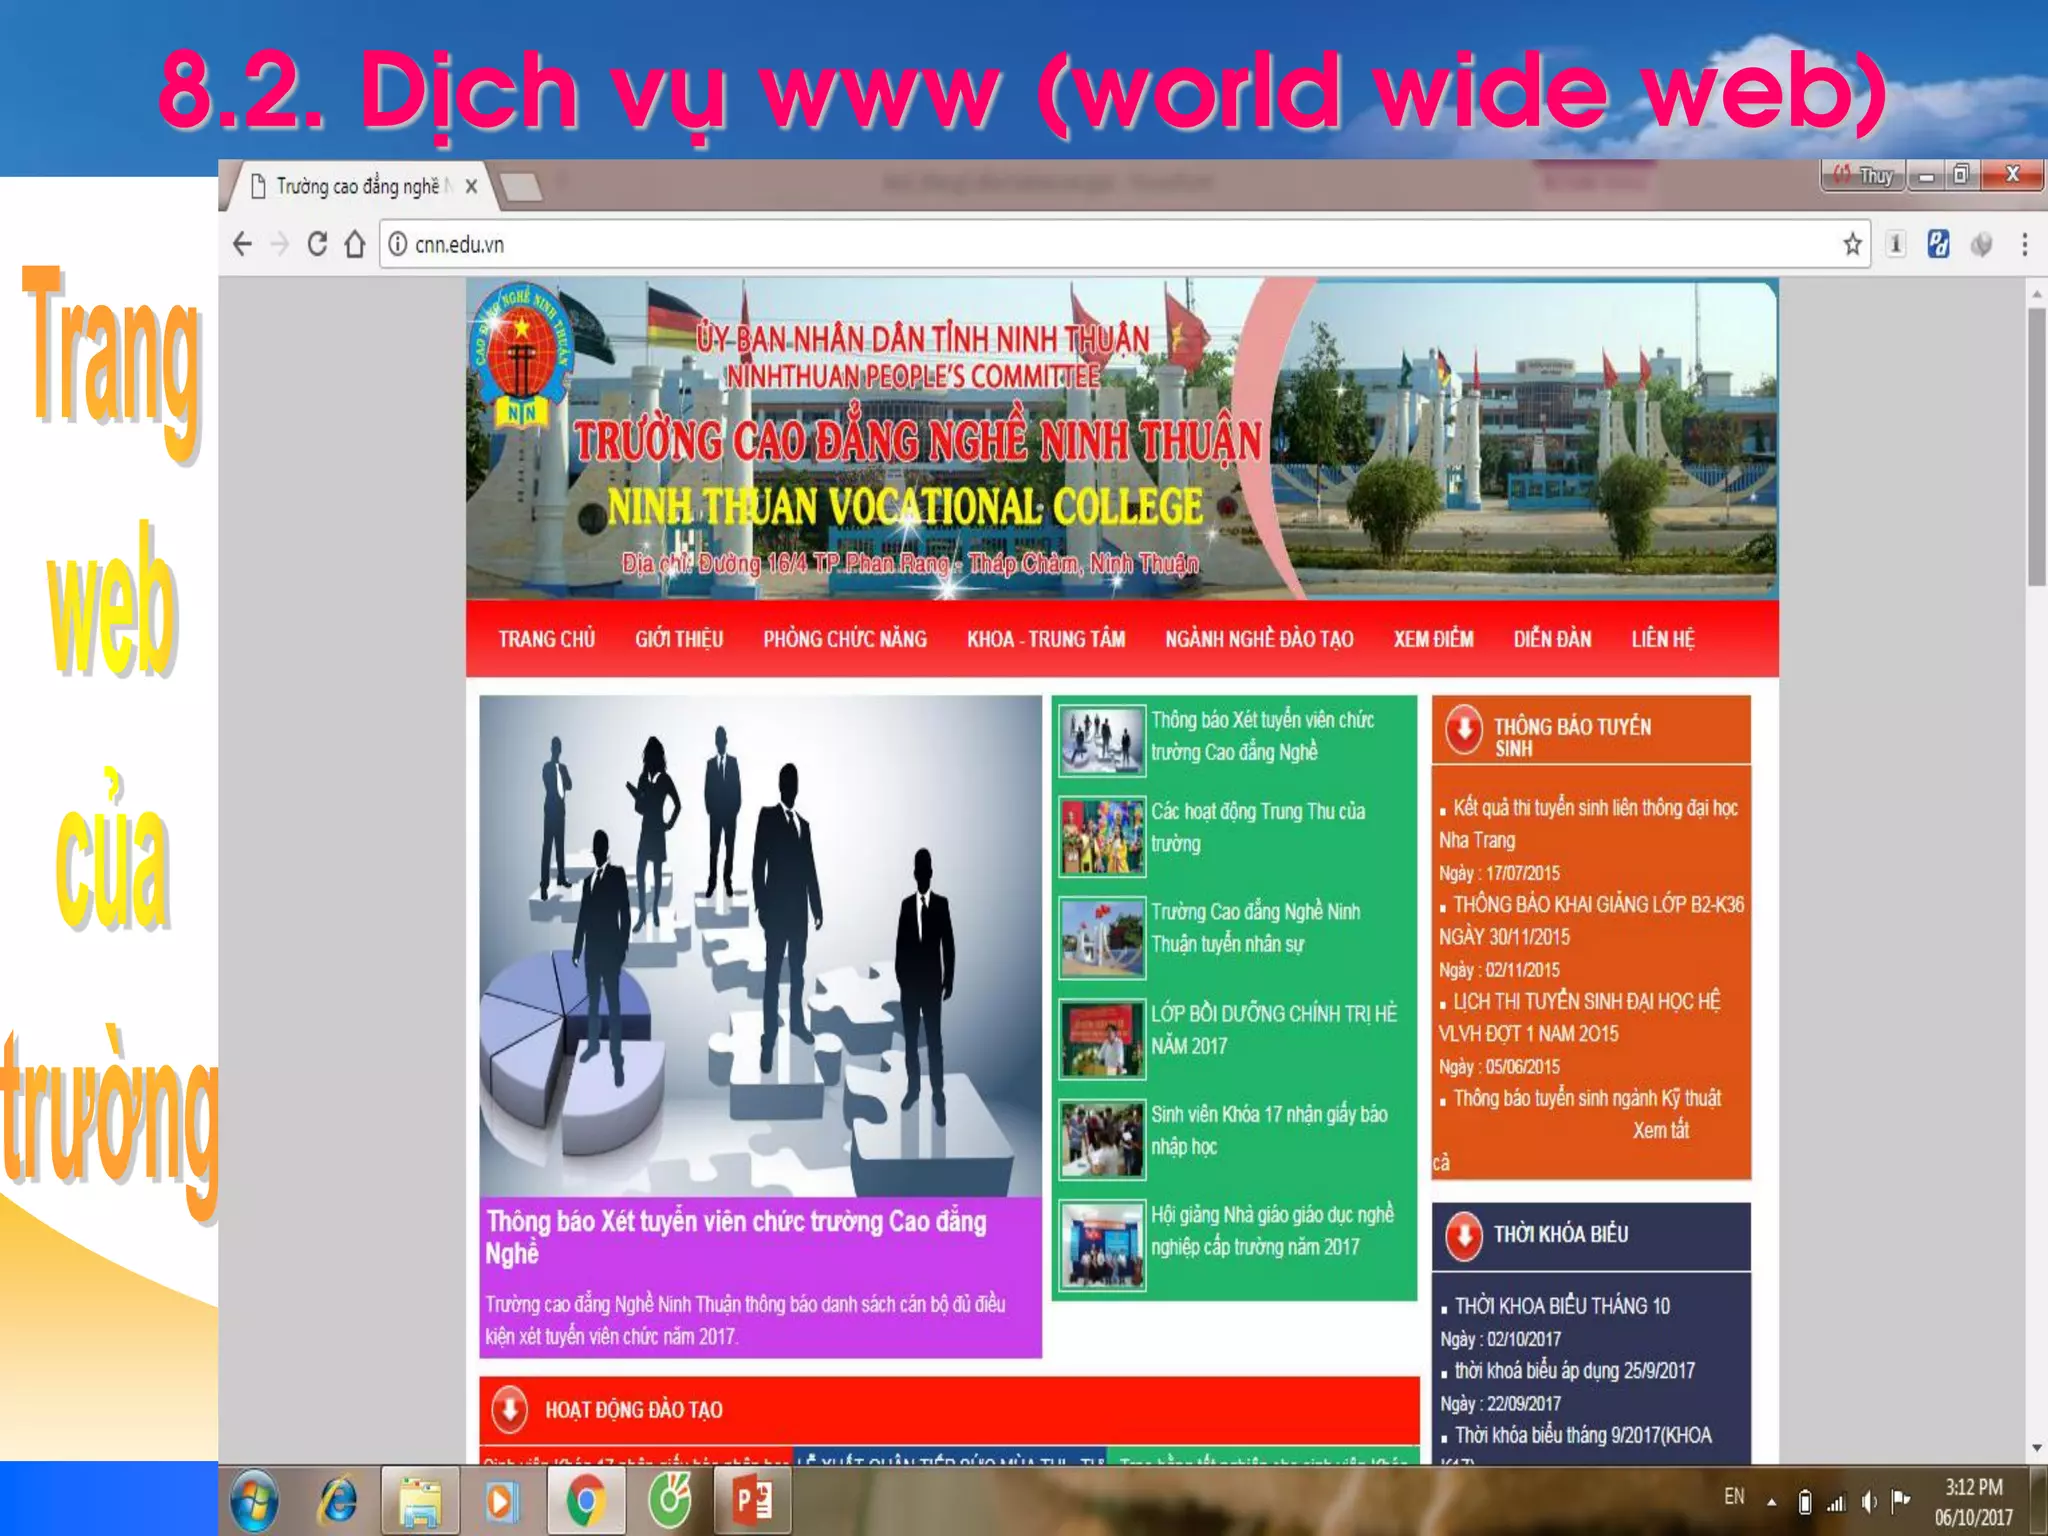2048x1536 pixels.
Task: Open news Hội giảng Nhà giáo
Action: (1272, 1230)
